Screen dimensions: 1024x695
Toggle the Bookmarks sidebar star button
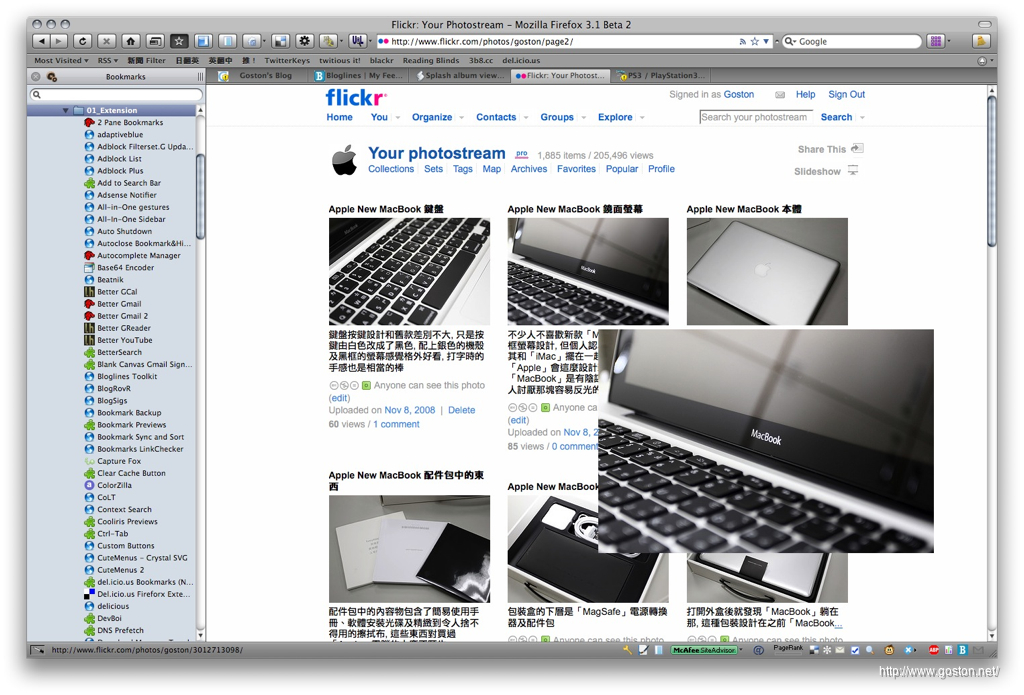point(179,41)
